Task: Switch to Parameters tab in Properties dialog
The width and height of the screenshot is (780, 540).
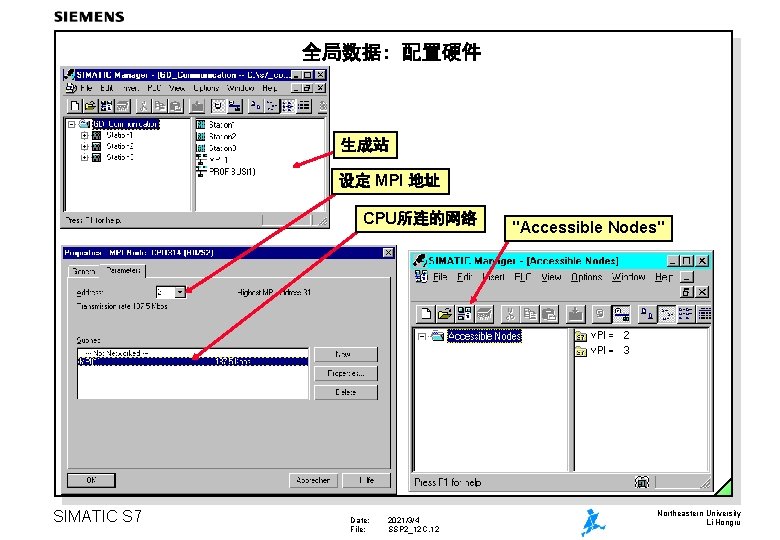Action: tap(123, 270)
